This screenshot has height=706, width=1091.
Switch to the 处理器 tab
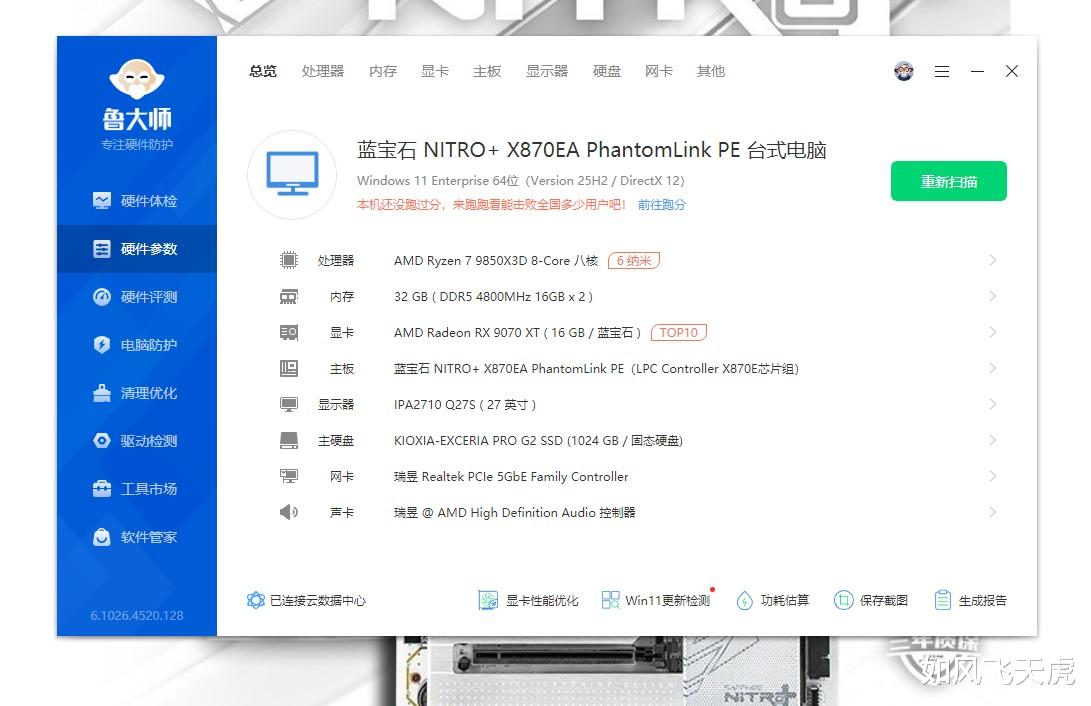[323, 71]
